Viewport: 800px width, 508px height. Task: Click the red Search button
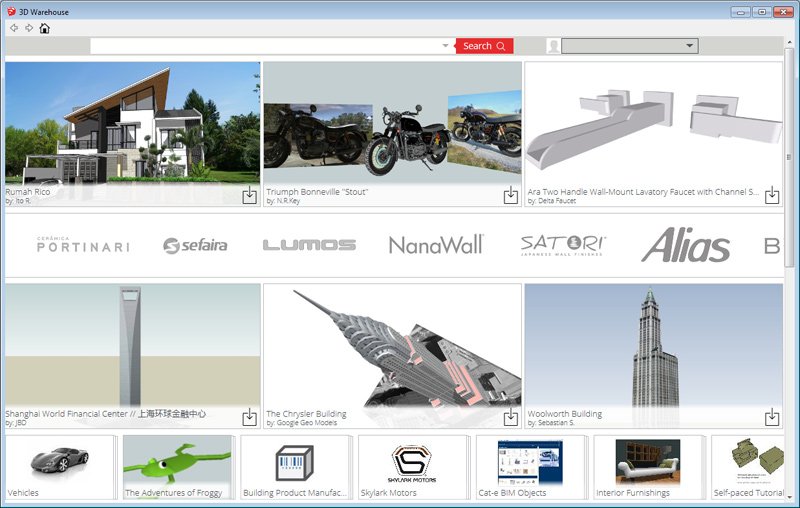(484, 46)
